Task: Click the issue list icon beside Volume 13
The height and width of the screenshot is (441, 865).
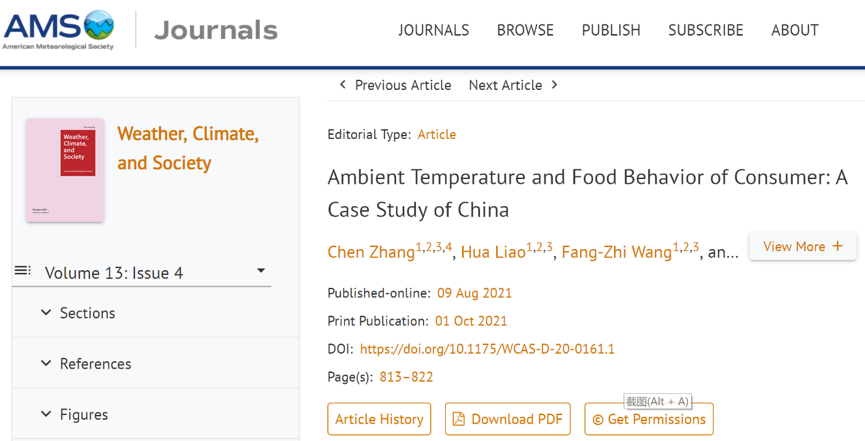Action: [23, 271]
